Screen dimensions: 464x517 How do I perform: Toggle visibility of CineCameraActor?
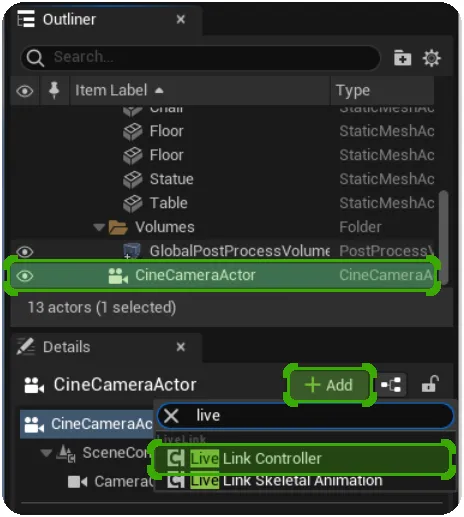(25, 276)
